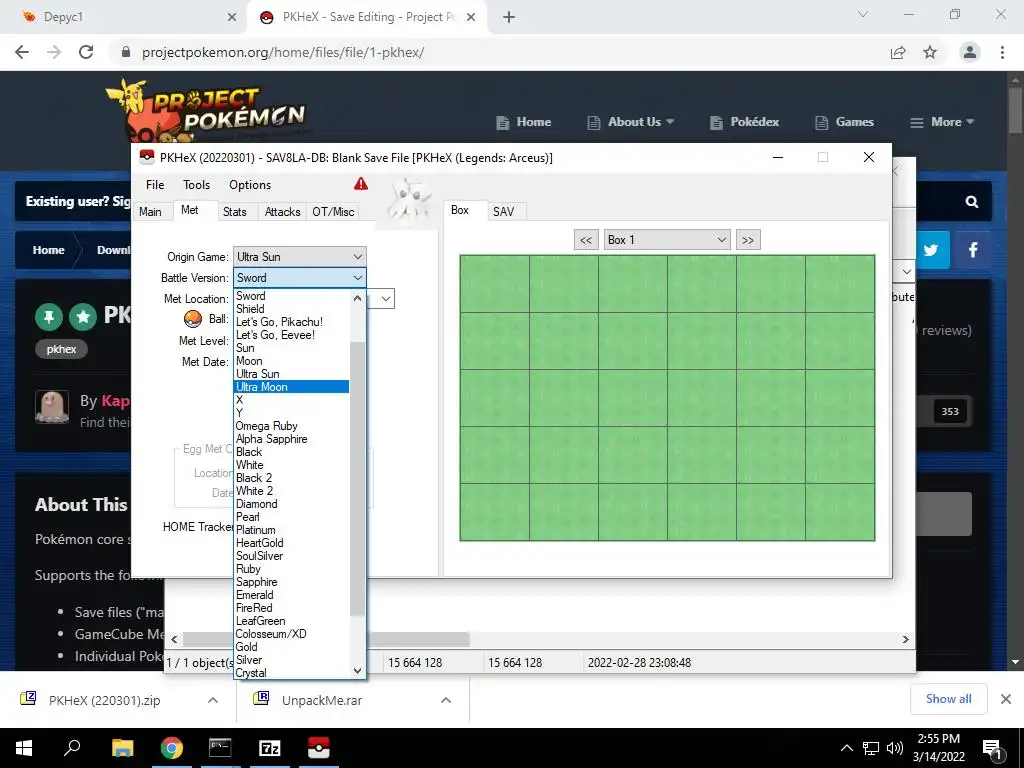Switch to the OT/Misc tab
1024x768 pixels.
pos(333,212)
